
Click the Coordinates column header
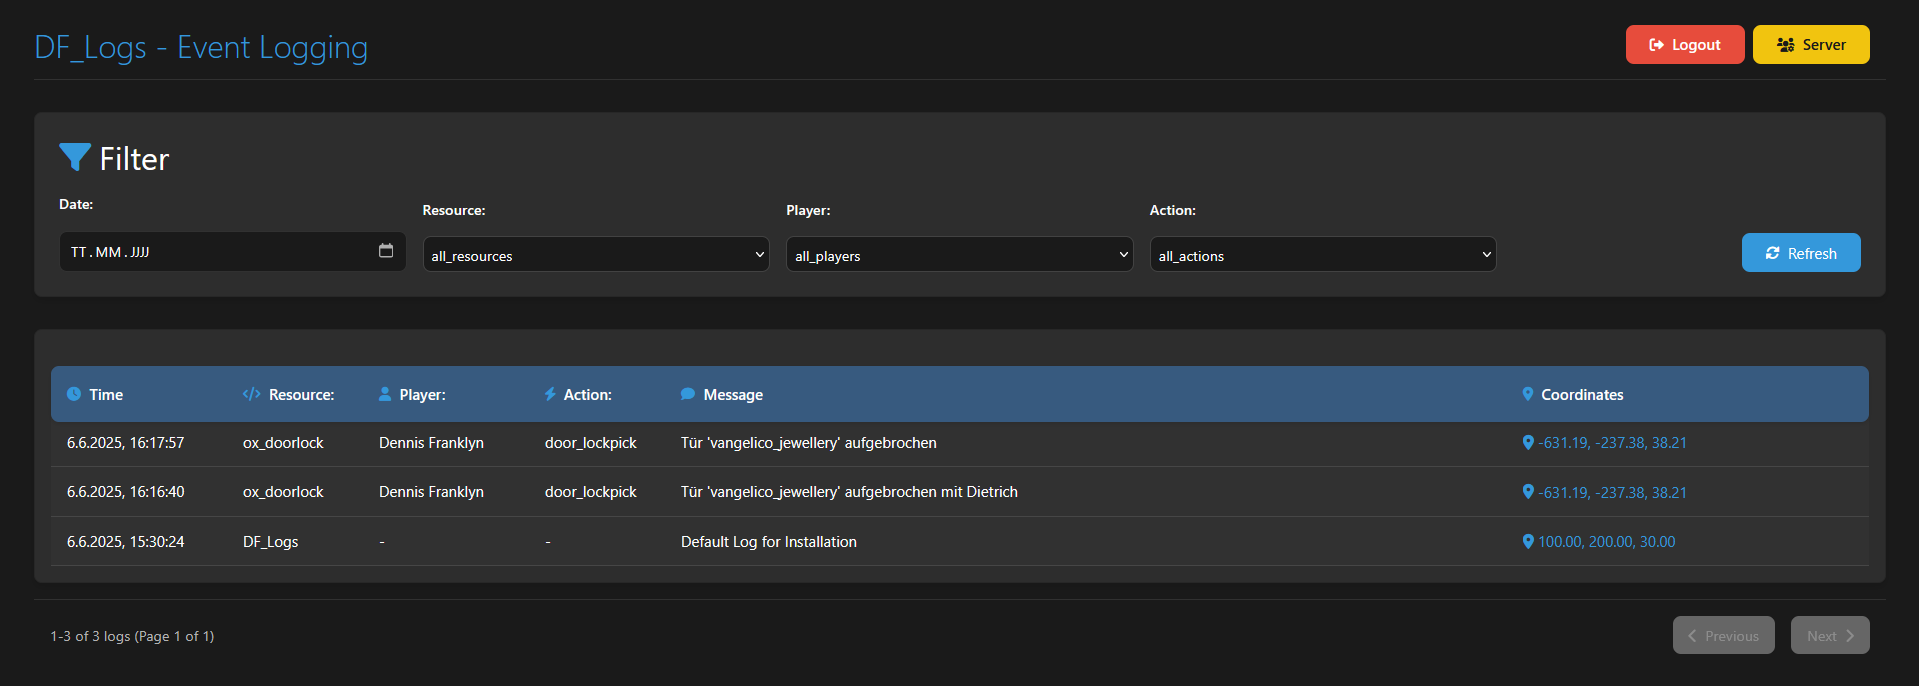tap(1582, 395)
